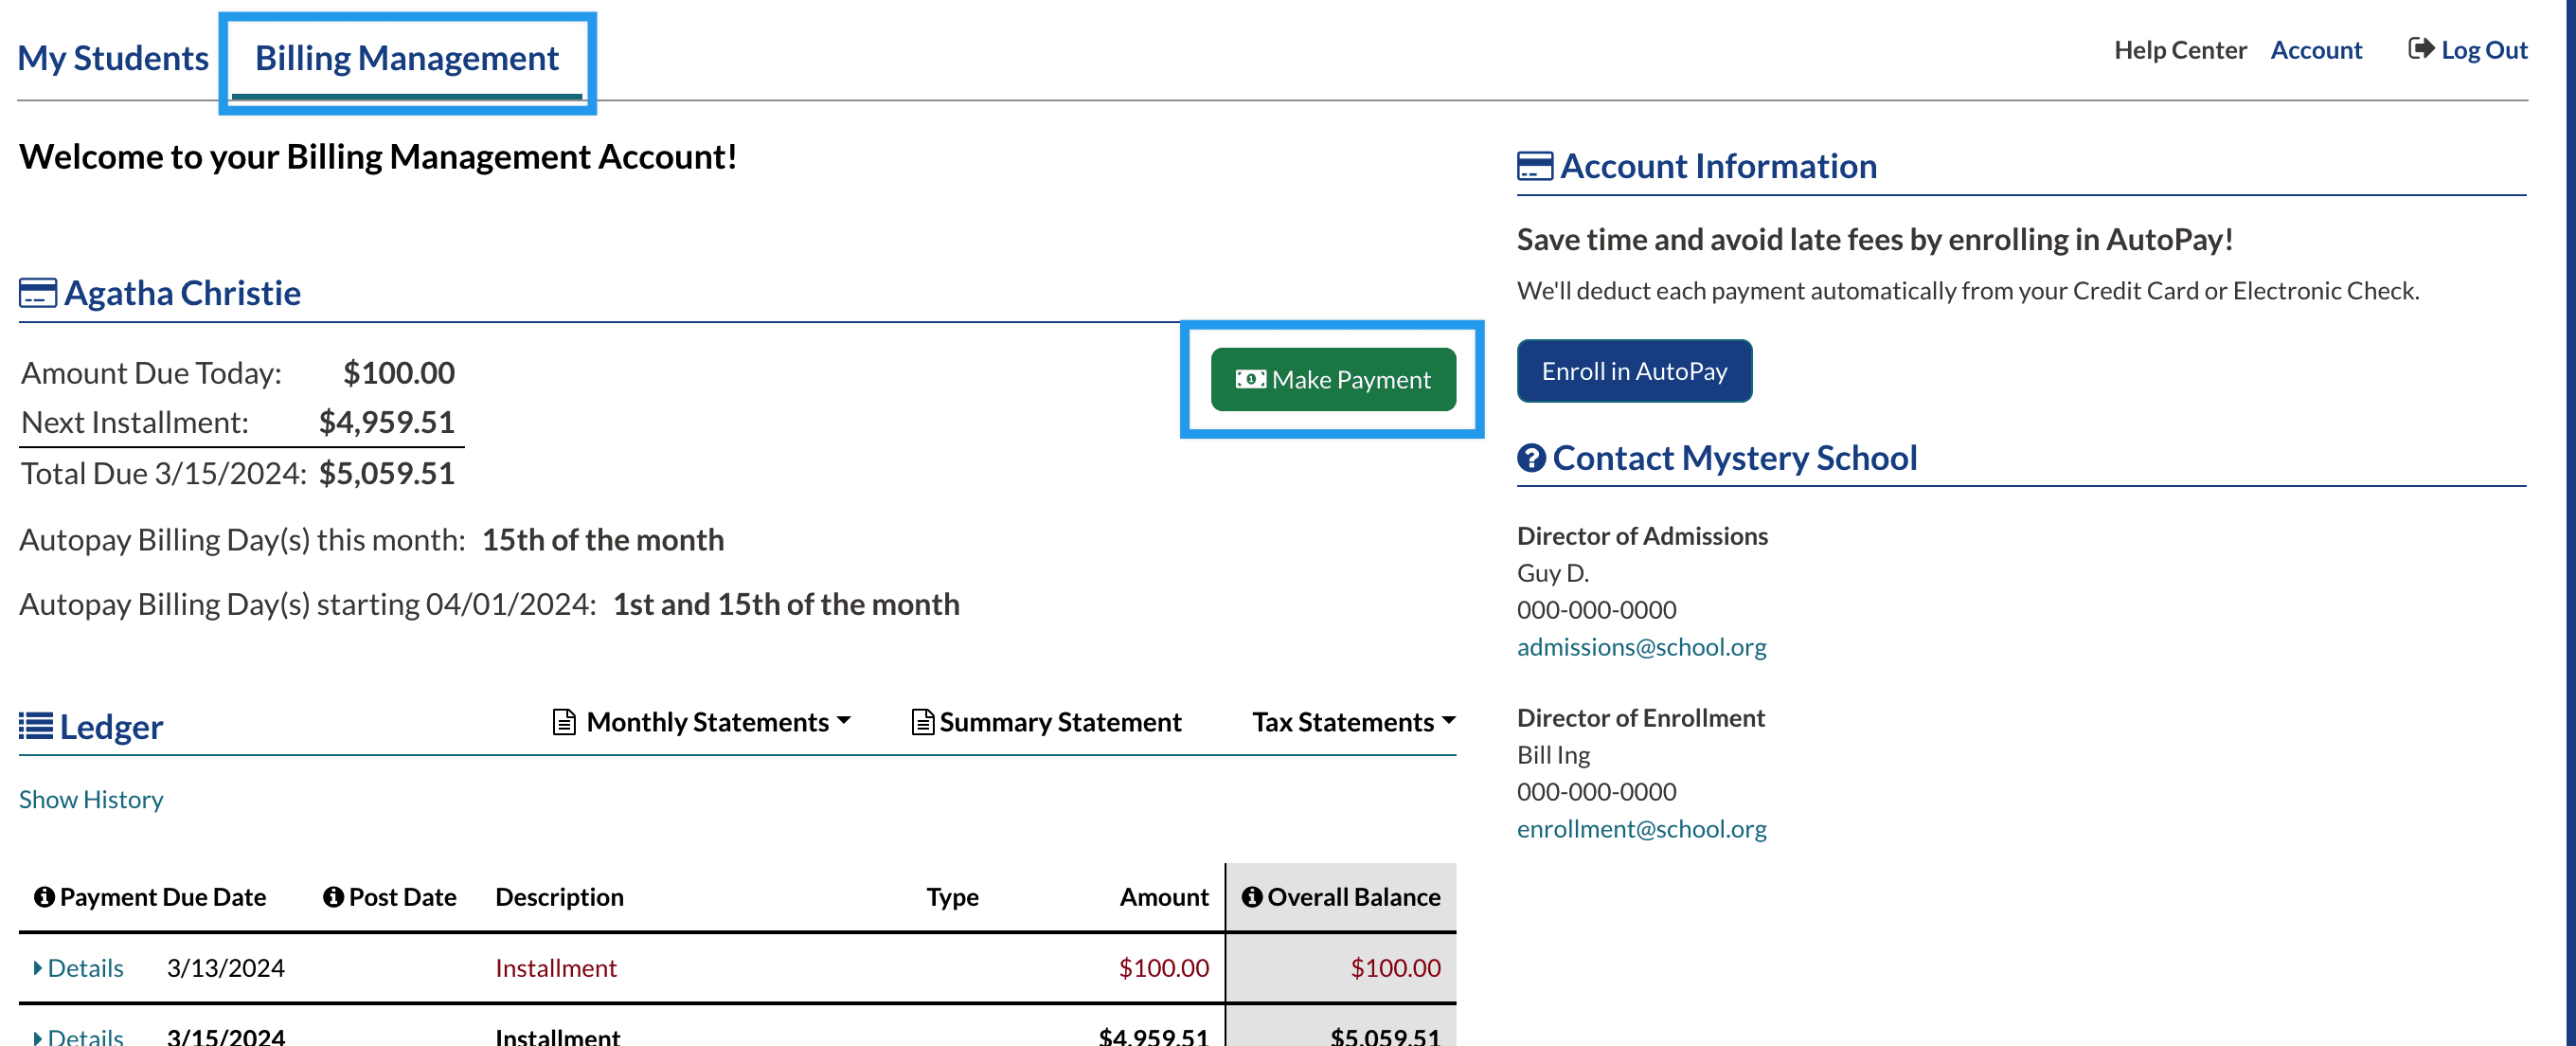
Task: Click the Show History link
Action: point(91,799)
